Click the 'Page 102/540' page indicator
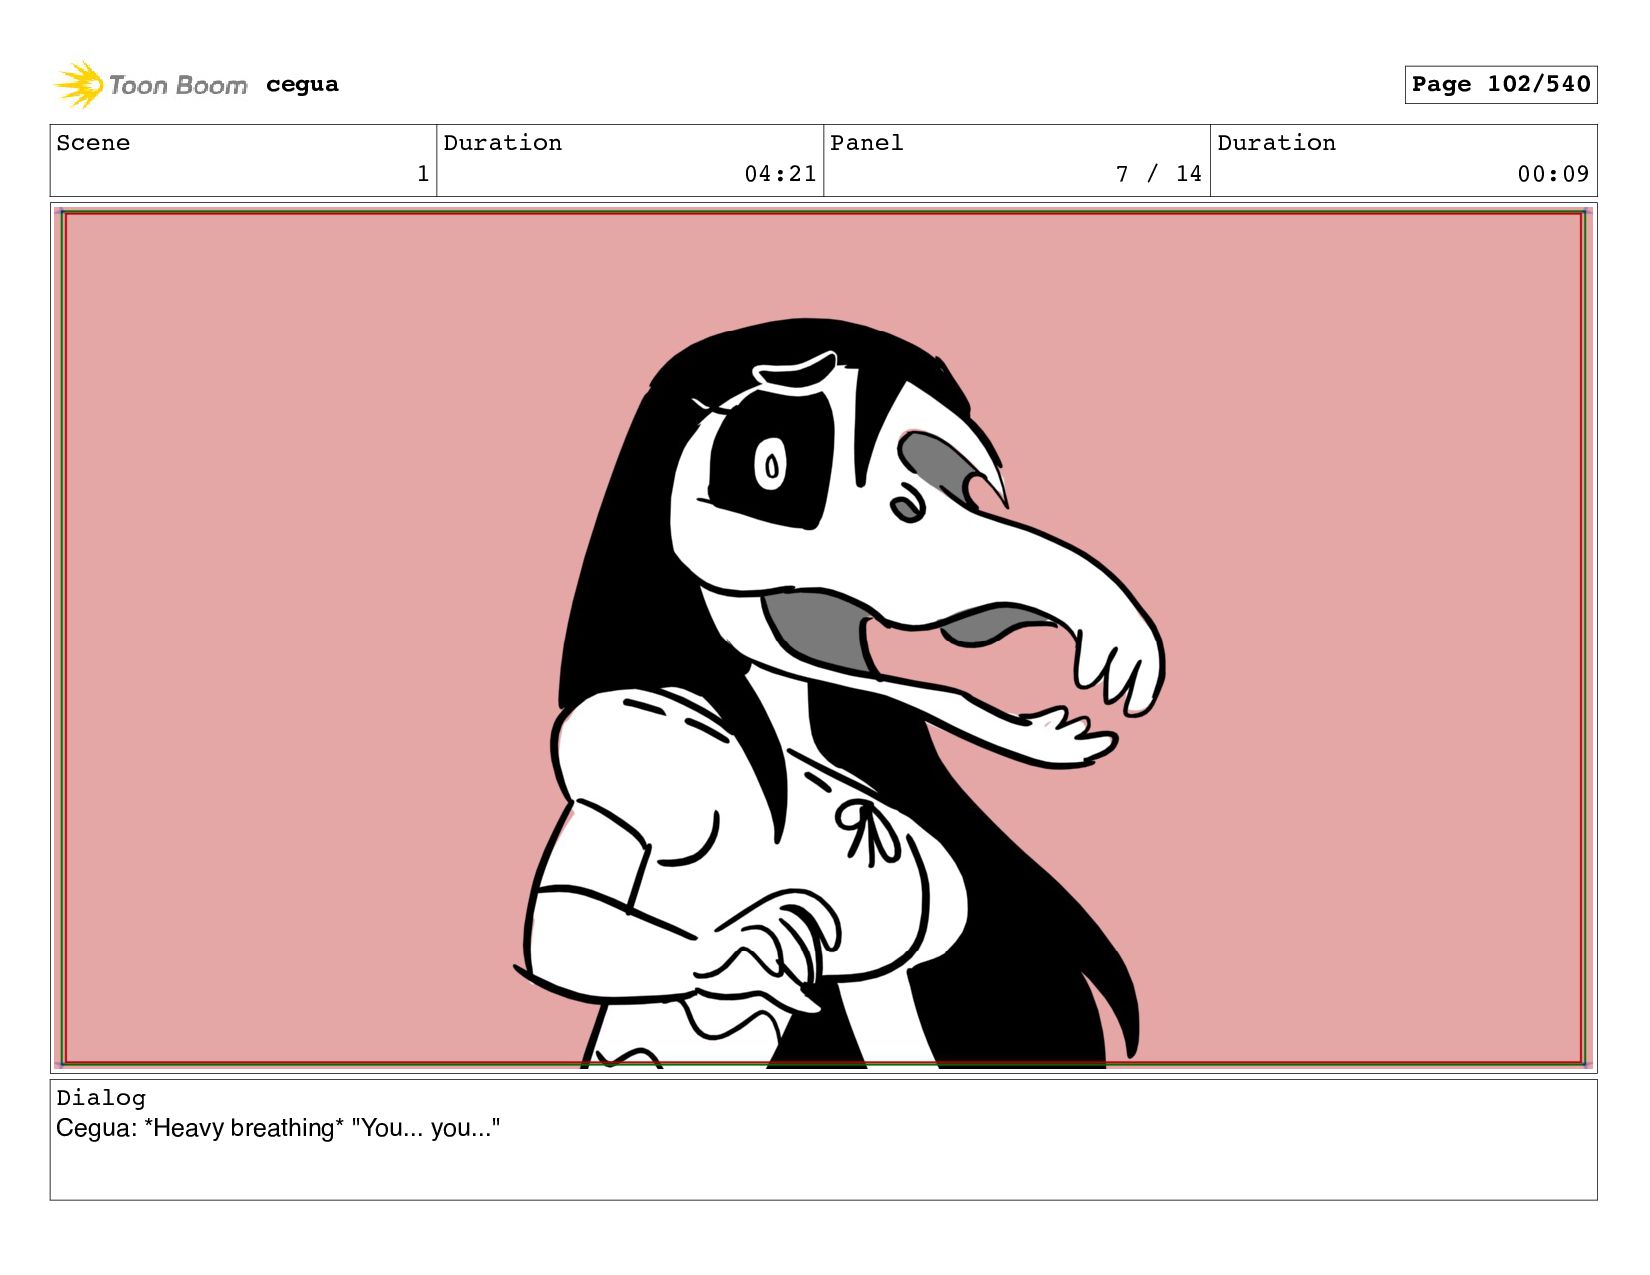The height and width of the screenshot is (1275, 1650). pos(1500,84)
